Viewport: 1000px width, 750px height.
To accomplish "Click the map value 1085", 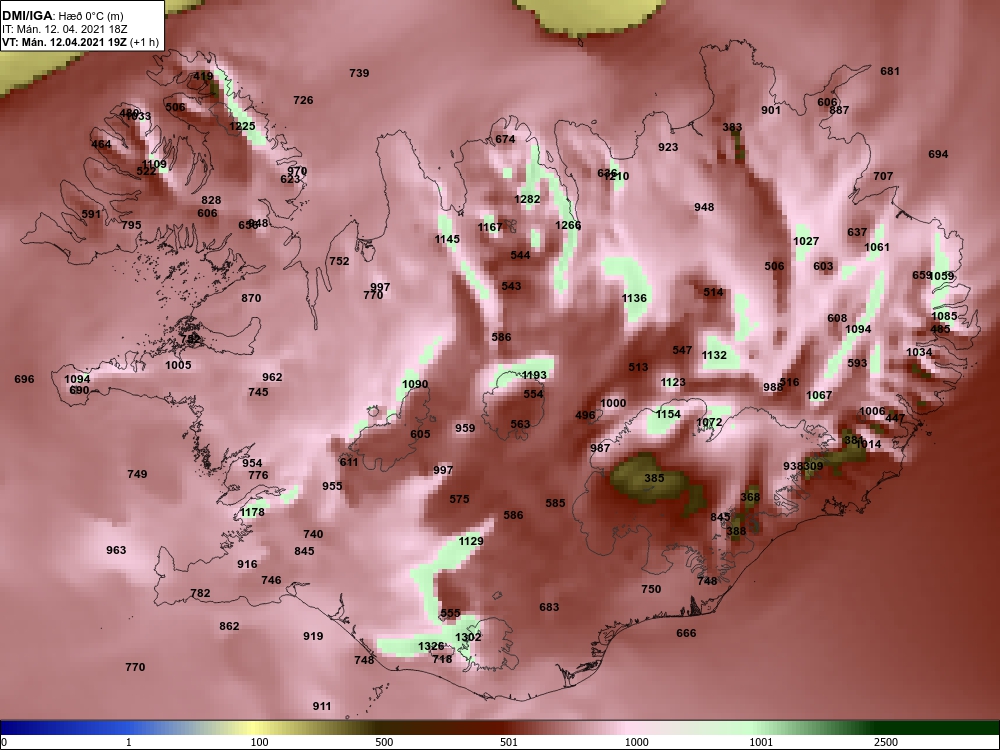I will tap(945, 316).
